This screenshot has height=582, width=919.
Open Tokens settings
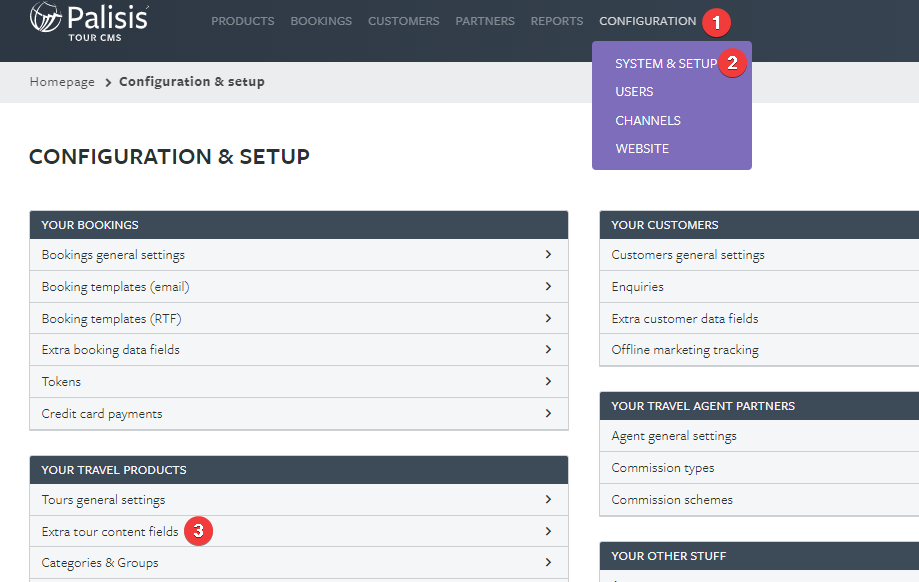tap(299, 382)
